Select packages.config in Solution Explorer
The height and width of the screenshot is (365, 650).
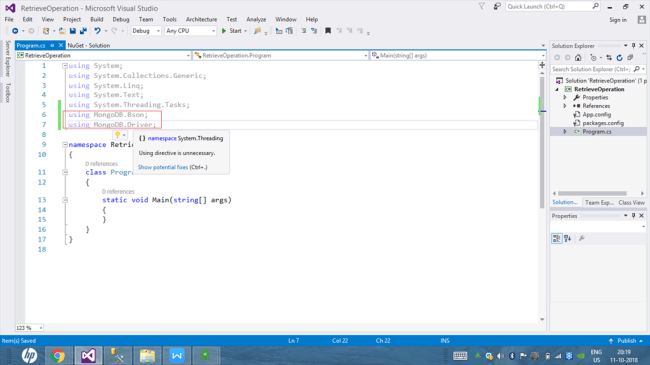[603, 123]
